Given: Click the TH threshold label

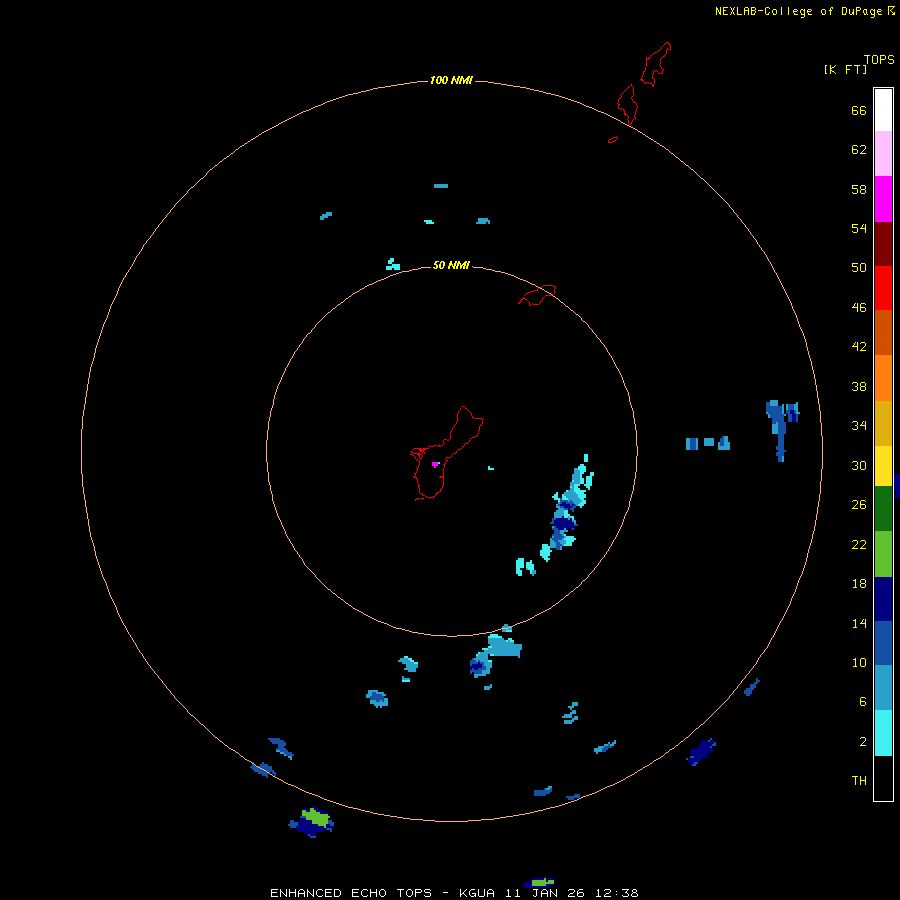Looking at the screenshot, I should [x=859, y=781].
